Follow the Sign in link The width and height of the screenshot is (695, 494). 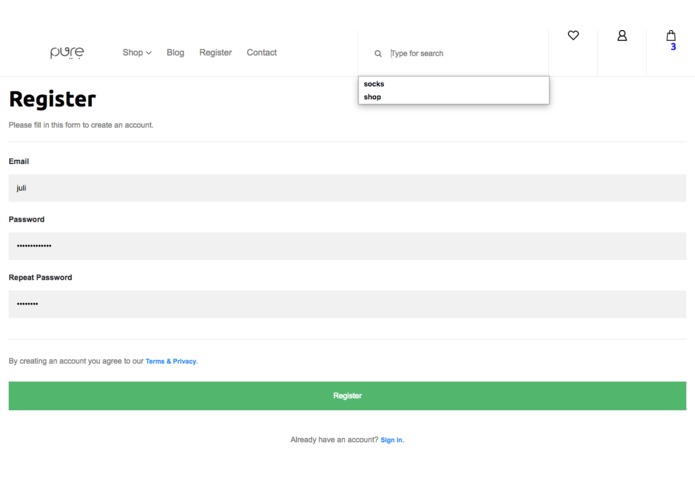click(x=391, y=440)
